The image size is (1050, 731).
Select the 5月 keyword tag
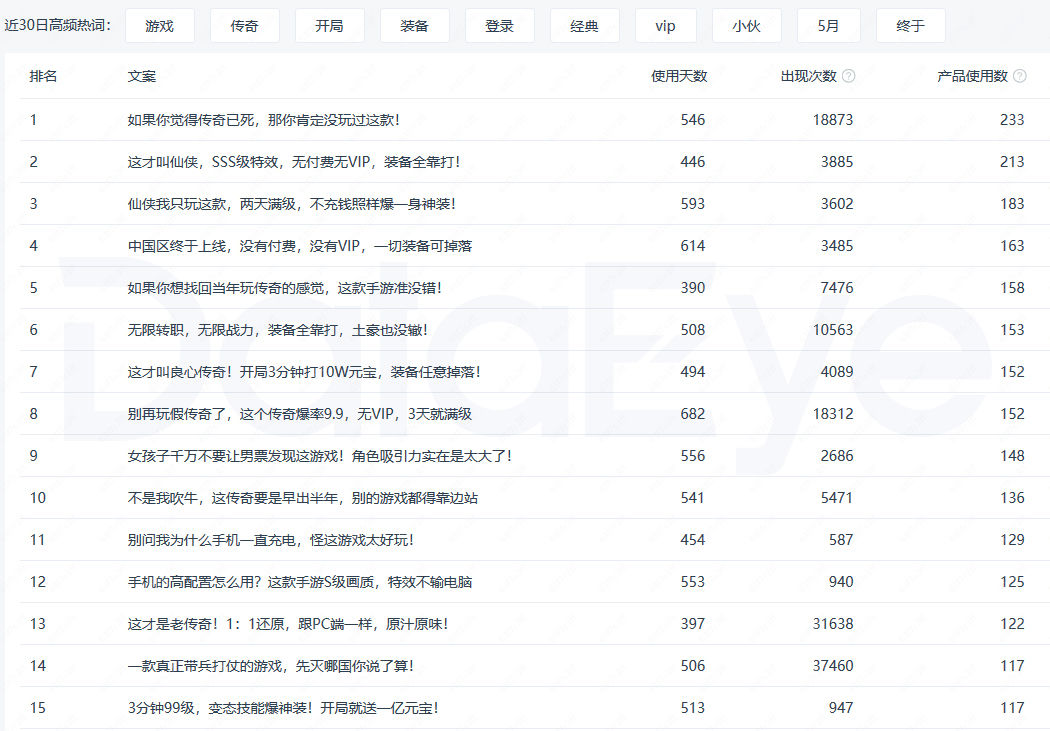(x=828, y=26)
